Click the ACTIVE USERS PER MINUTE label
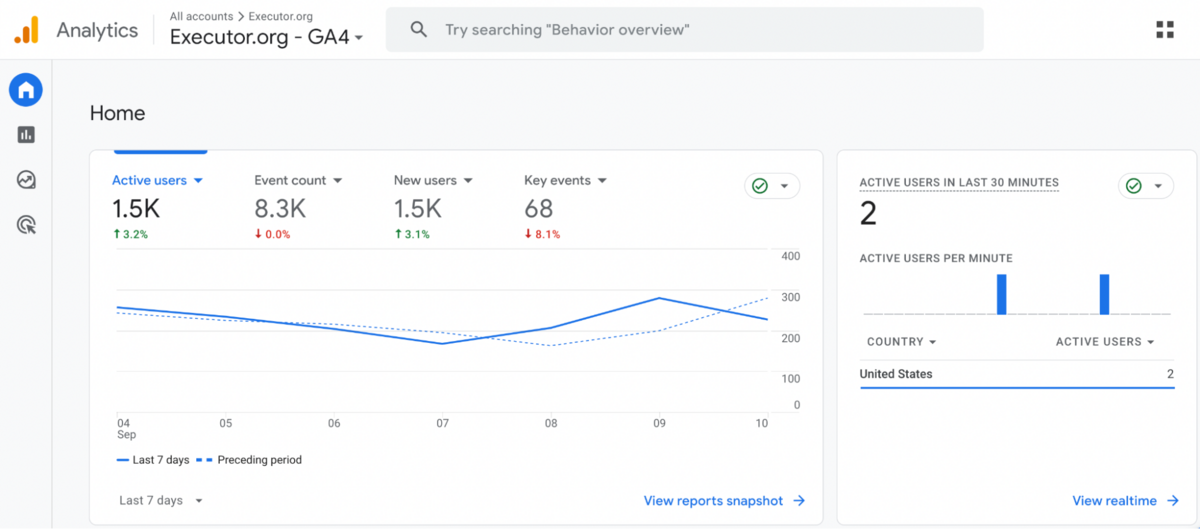Viewport: 1200px width, 529px height. click(936, 258)
